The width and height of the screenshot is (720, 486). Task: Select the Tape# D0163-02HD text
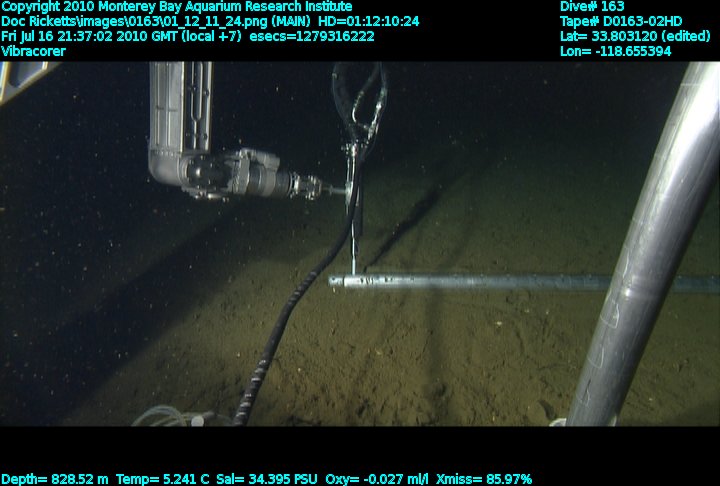pyautogui.click(x=621, y=21)
